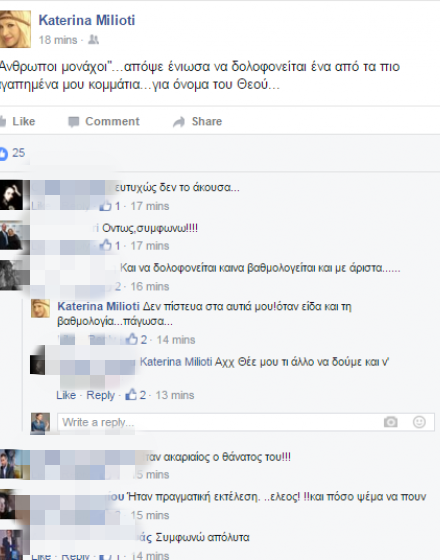
Task: Click the thumbs-up icon on the 14 mins reply
Action: (x=131, y=339)
